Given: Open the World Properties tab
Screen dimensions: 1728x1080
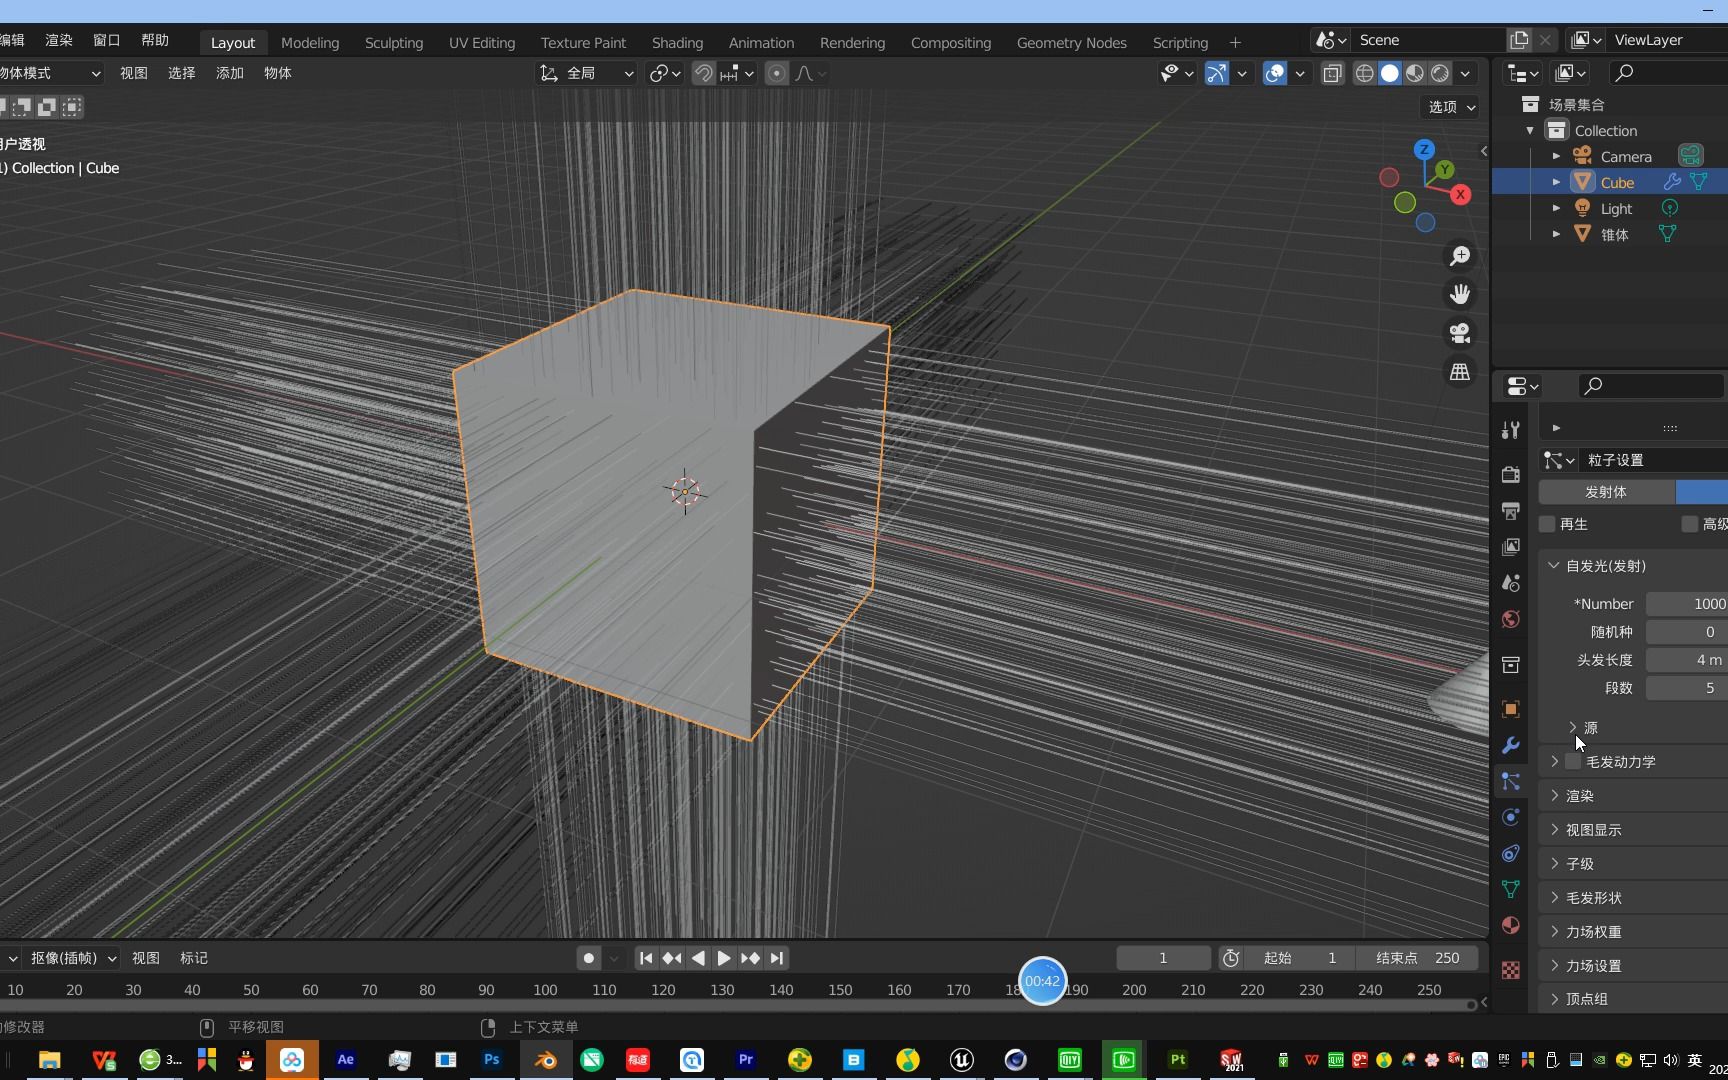Looking at the screenshot, I should 1511,619.
